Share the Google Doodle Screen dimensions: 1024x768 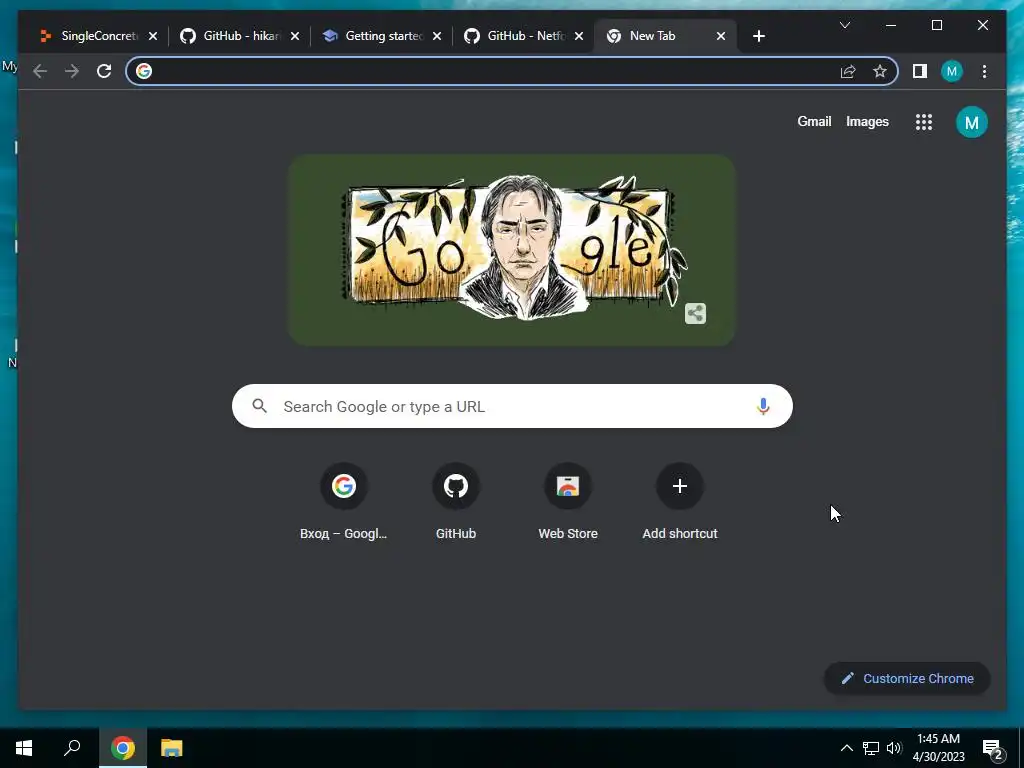[x=696, y=313]
